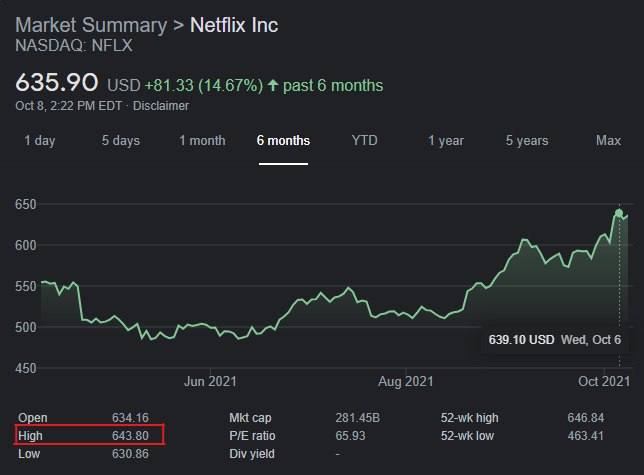This screenshot has width=644, height=475.
Task: Click the Netflix Inc title
Action: click(234, 25)
